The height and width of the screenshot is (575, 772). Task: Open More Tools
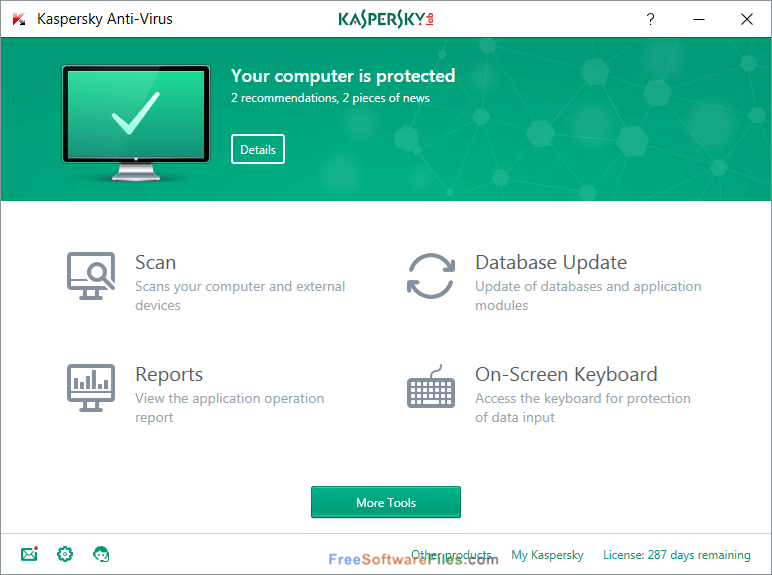[386, 502]
